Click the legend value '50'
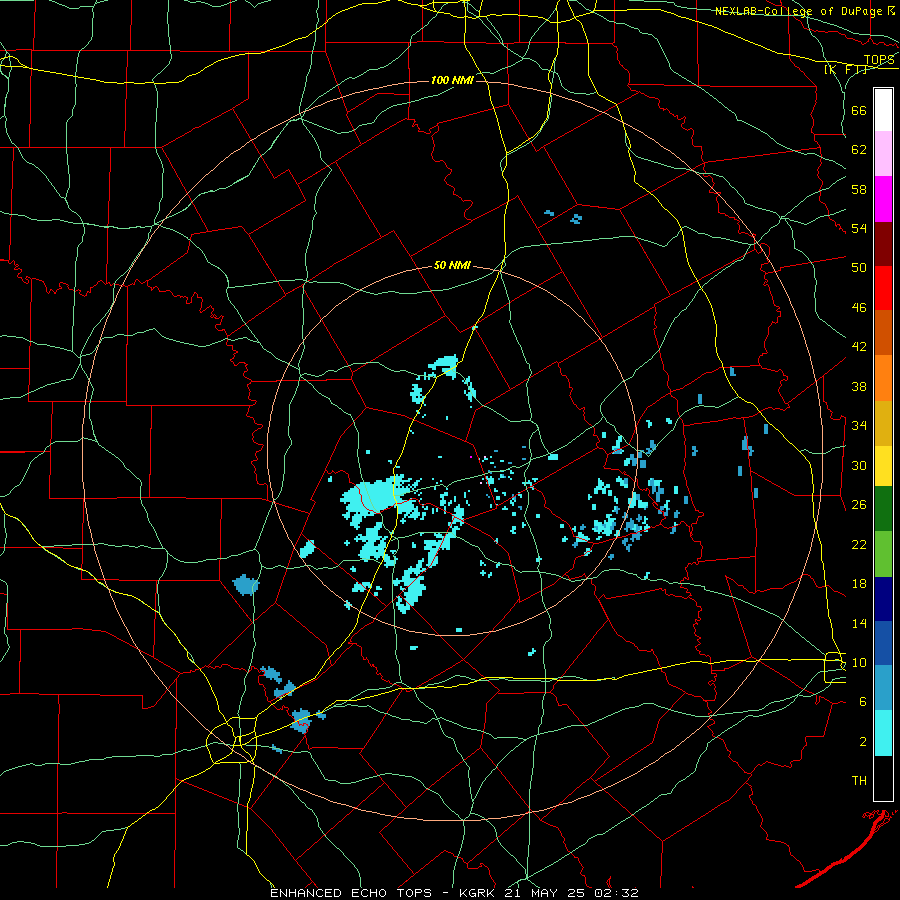The height and width of the screenshot is (900, 900). point(859,268)
